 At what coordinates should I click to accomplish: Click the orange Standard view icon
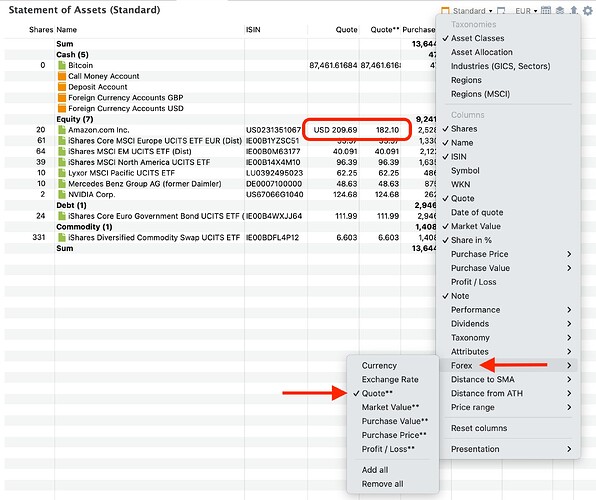tap(445, 11)
